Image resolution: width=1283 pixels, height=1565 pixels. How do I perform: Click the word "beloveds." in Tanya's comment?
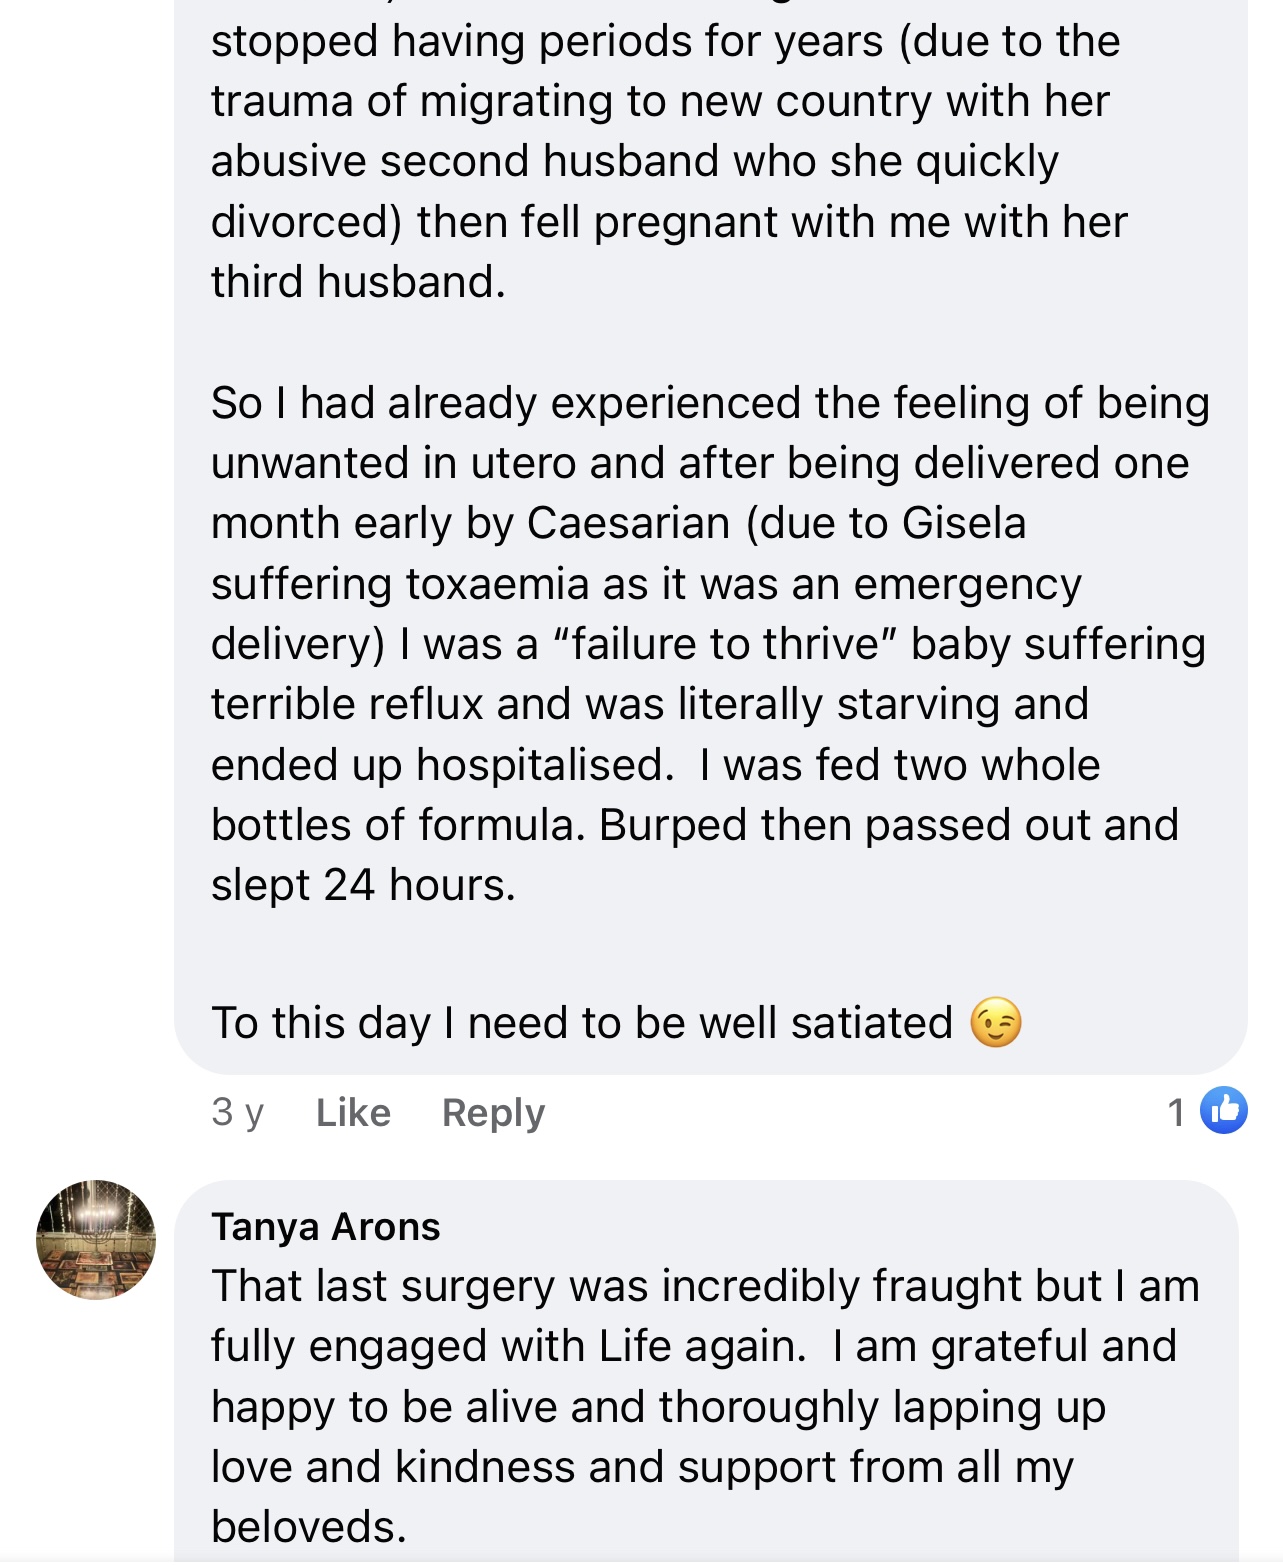(309, 1527)
